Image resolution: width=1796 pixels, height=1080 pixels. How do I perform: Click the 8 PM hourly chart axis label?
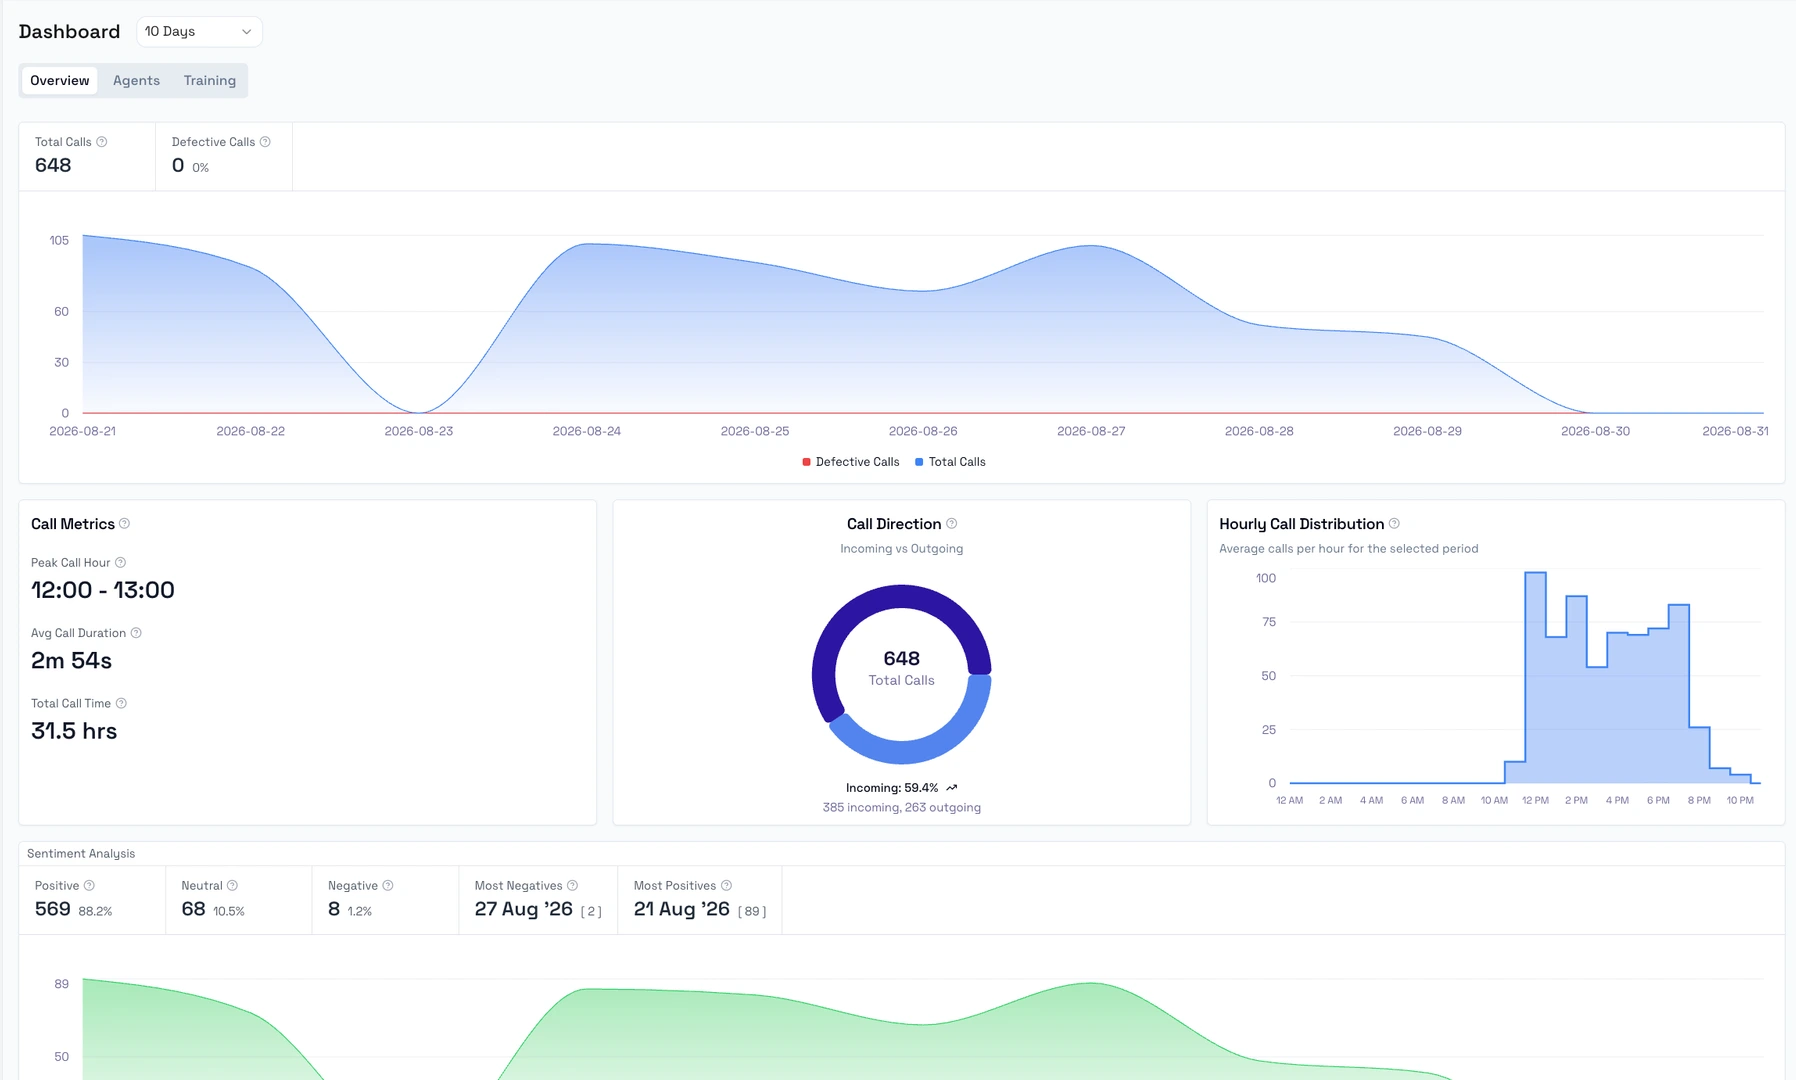click(x=1699, y=800)
